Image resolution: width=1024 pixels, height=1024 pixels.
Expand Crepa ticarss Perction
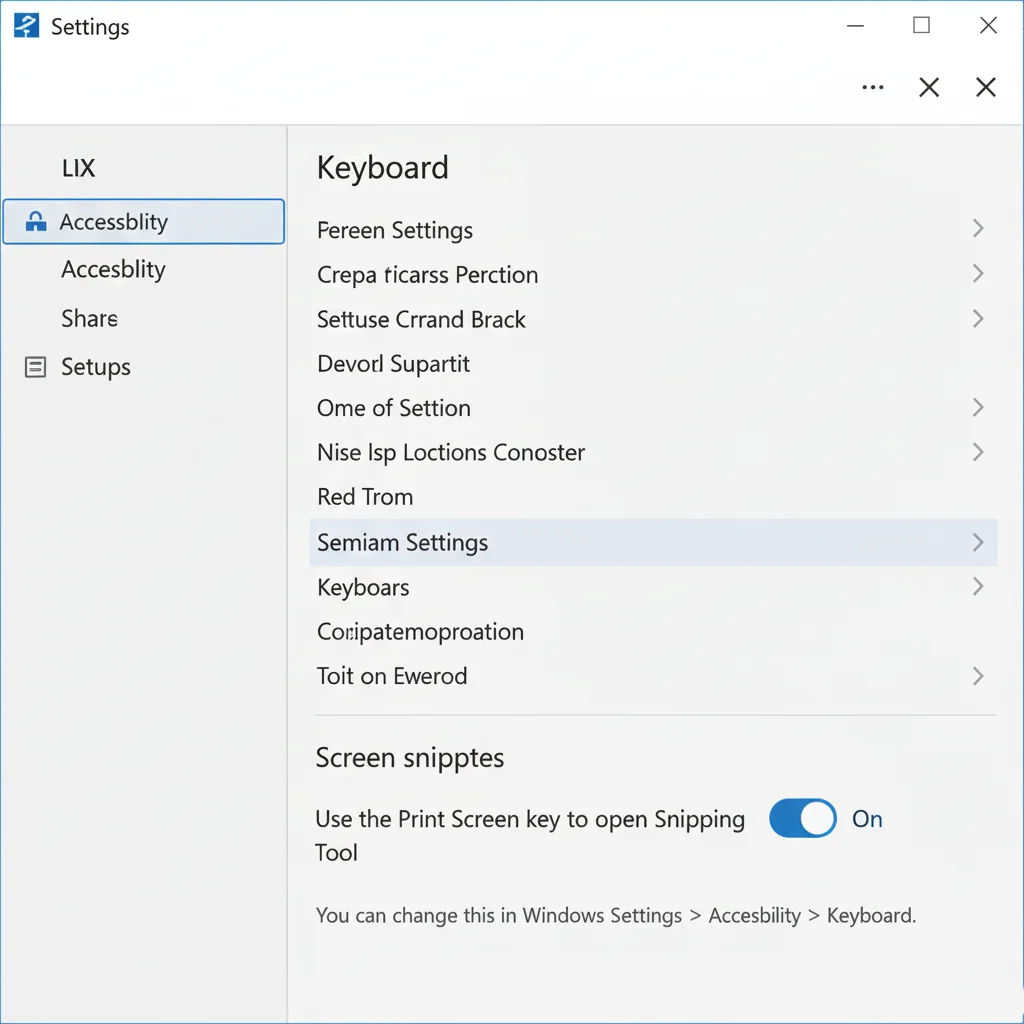(977, 274)
